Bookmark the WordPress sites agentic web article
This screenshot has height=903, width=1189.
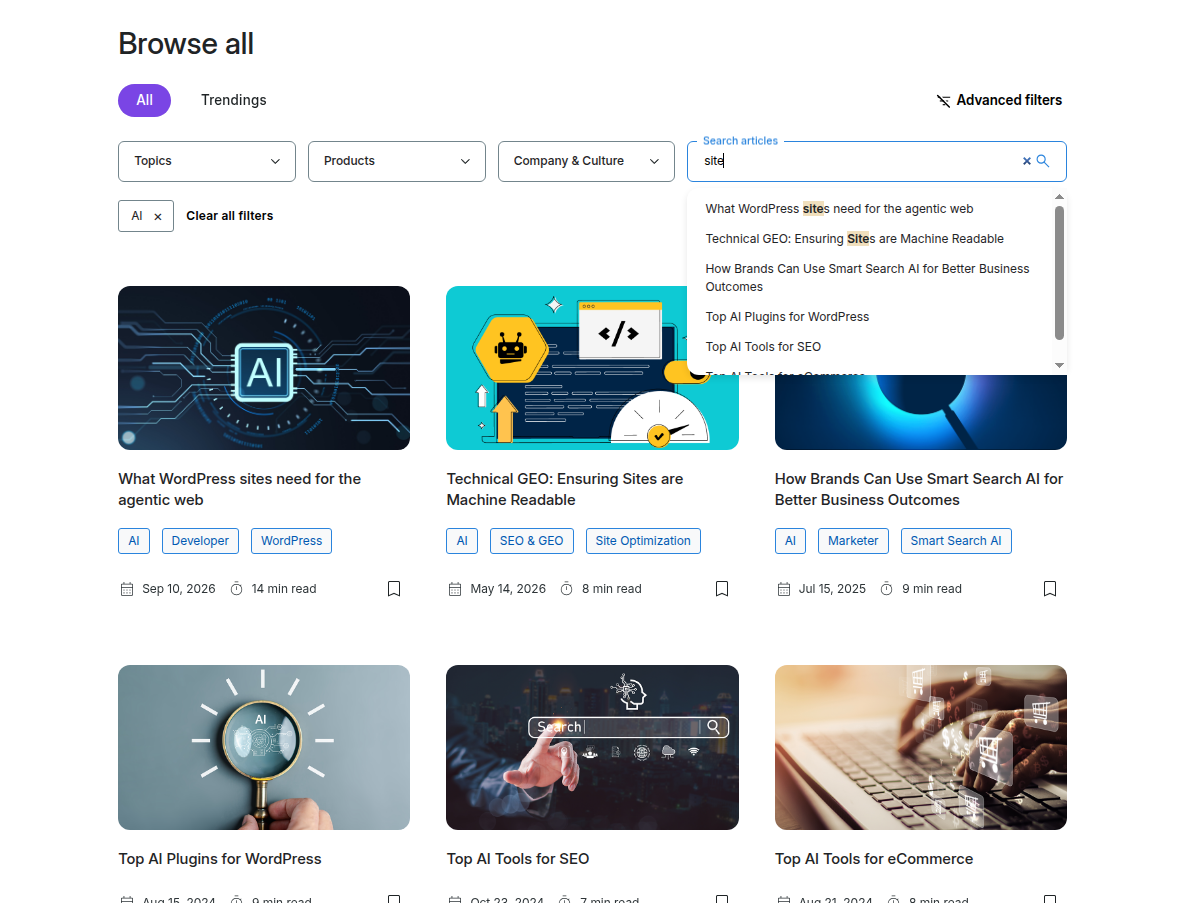394,589
